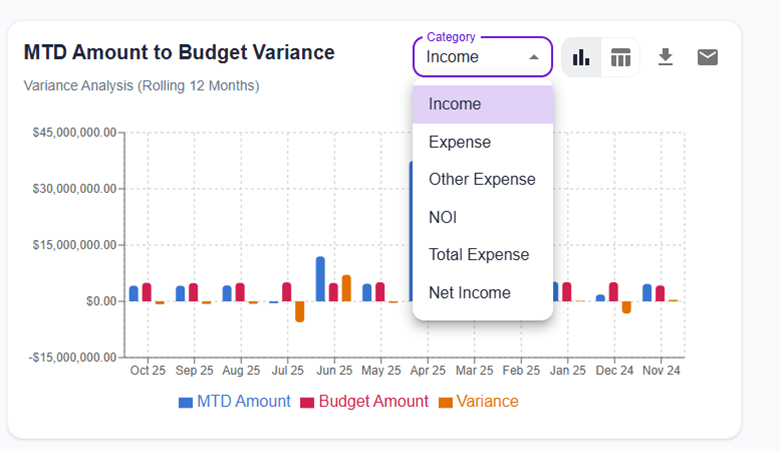Viewport: 780px width, 451px height.
Task: Click the orange Dec 24 variance bar
Action: click(x=626, y=307)
